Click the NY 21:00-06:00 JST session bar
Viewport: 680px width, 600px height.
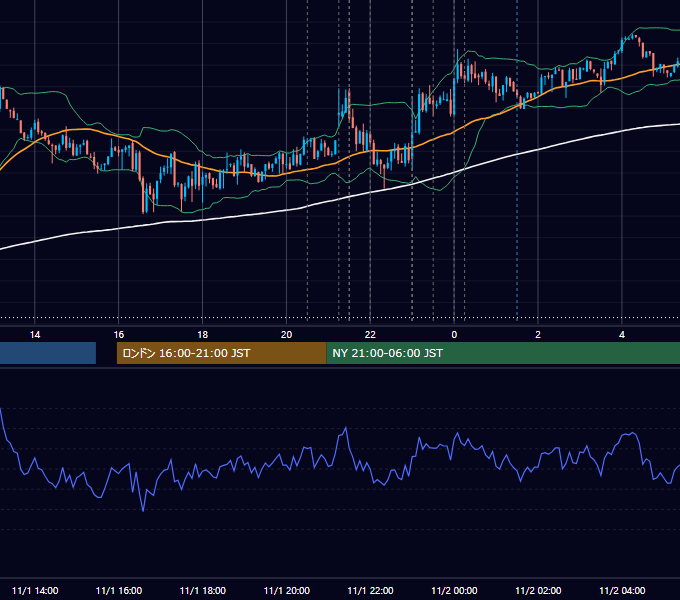(503, 353)
